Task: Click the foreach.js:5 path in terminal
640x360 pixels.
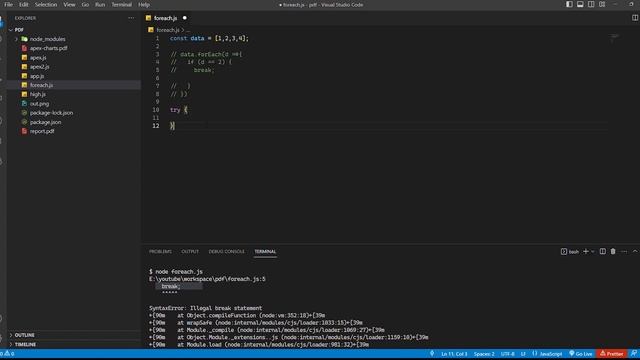Action: point(207,279)
